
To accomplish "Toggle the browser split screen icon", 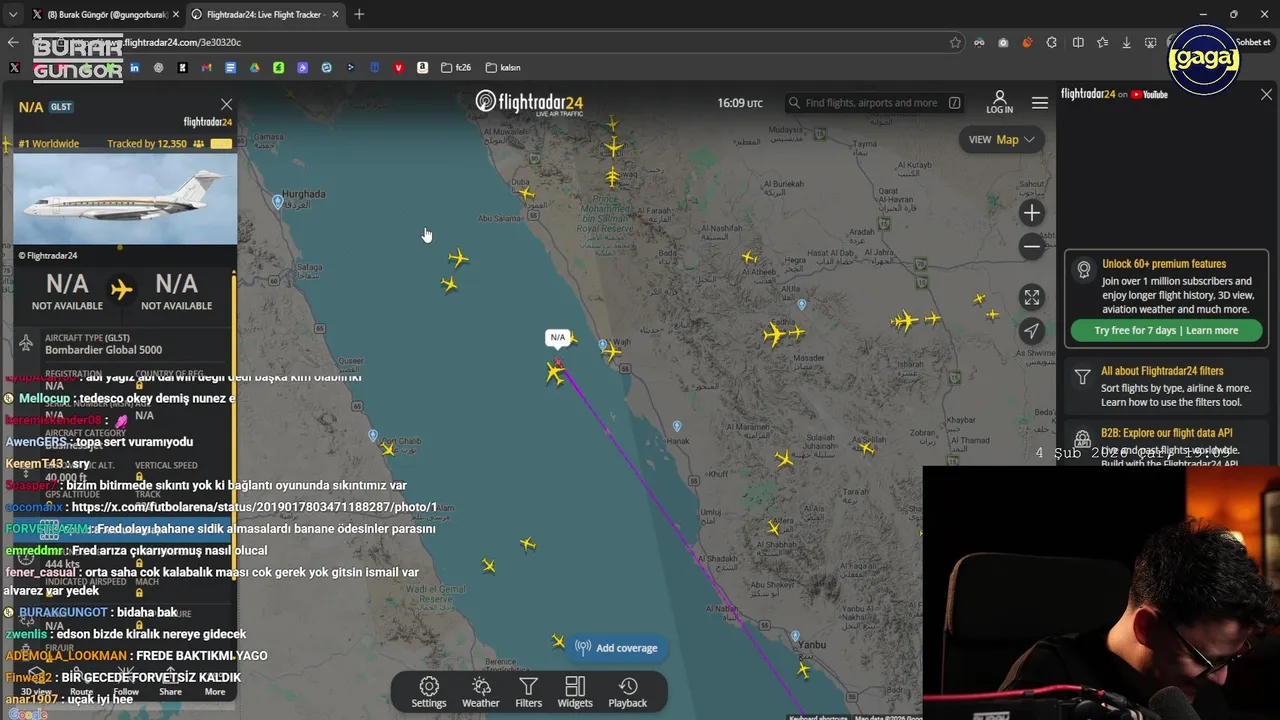I will 1078,42.
